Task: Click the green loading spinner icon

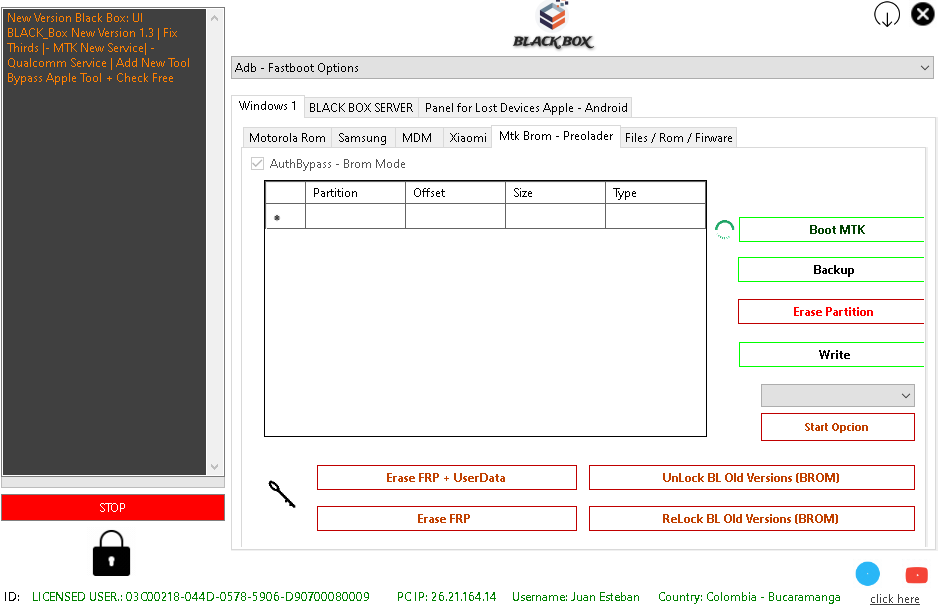Action: pyautogui.click(x=724, y=230)
